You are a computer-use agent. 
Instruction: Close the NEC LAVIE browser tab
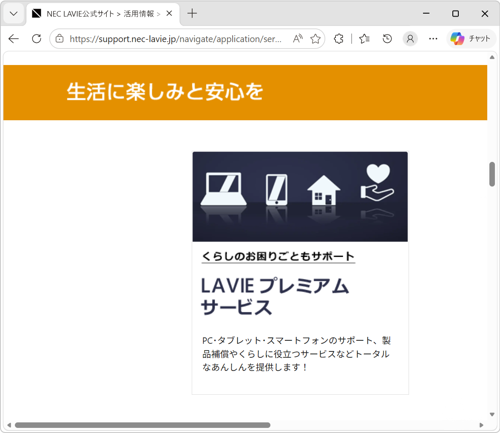point(169,13)
